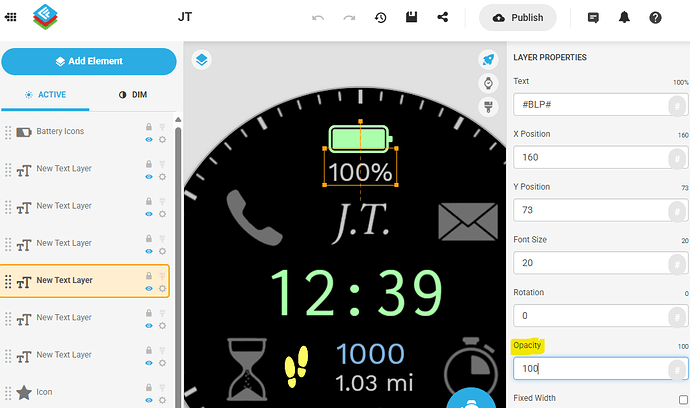Open the # tag picker for Rotation

click(677, 317)
